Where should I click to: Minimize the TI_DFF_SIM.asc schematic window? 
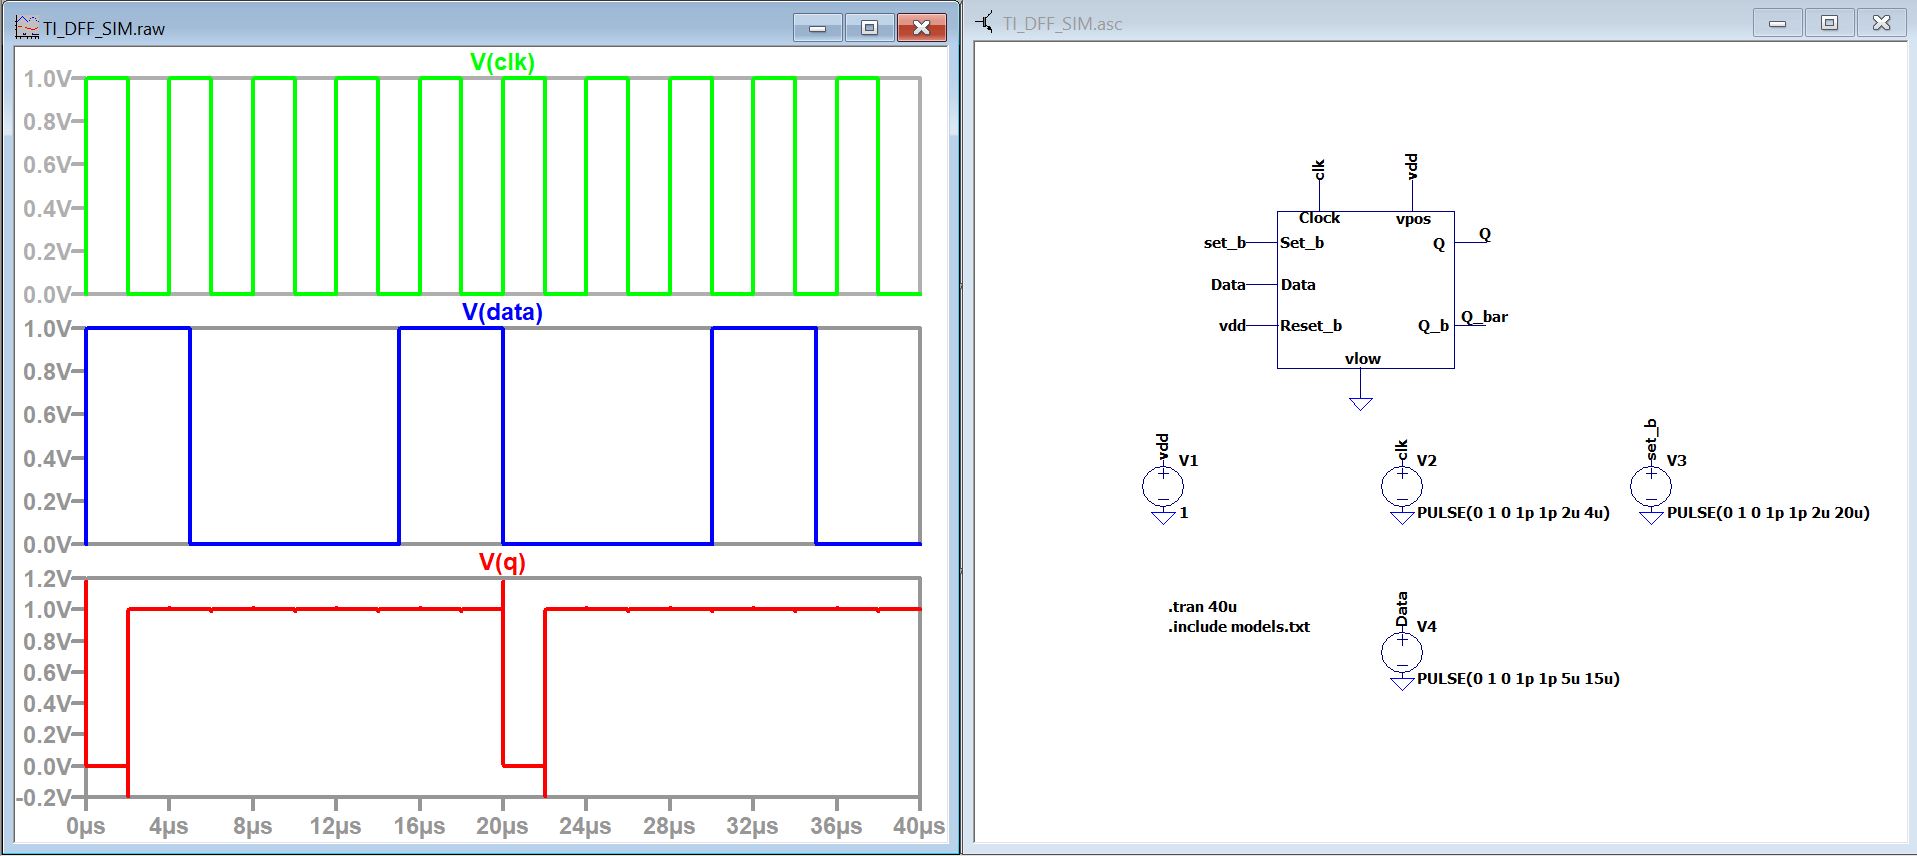coord(1777,23)
